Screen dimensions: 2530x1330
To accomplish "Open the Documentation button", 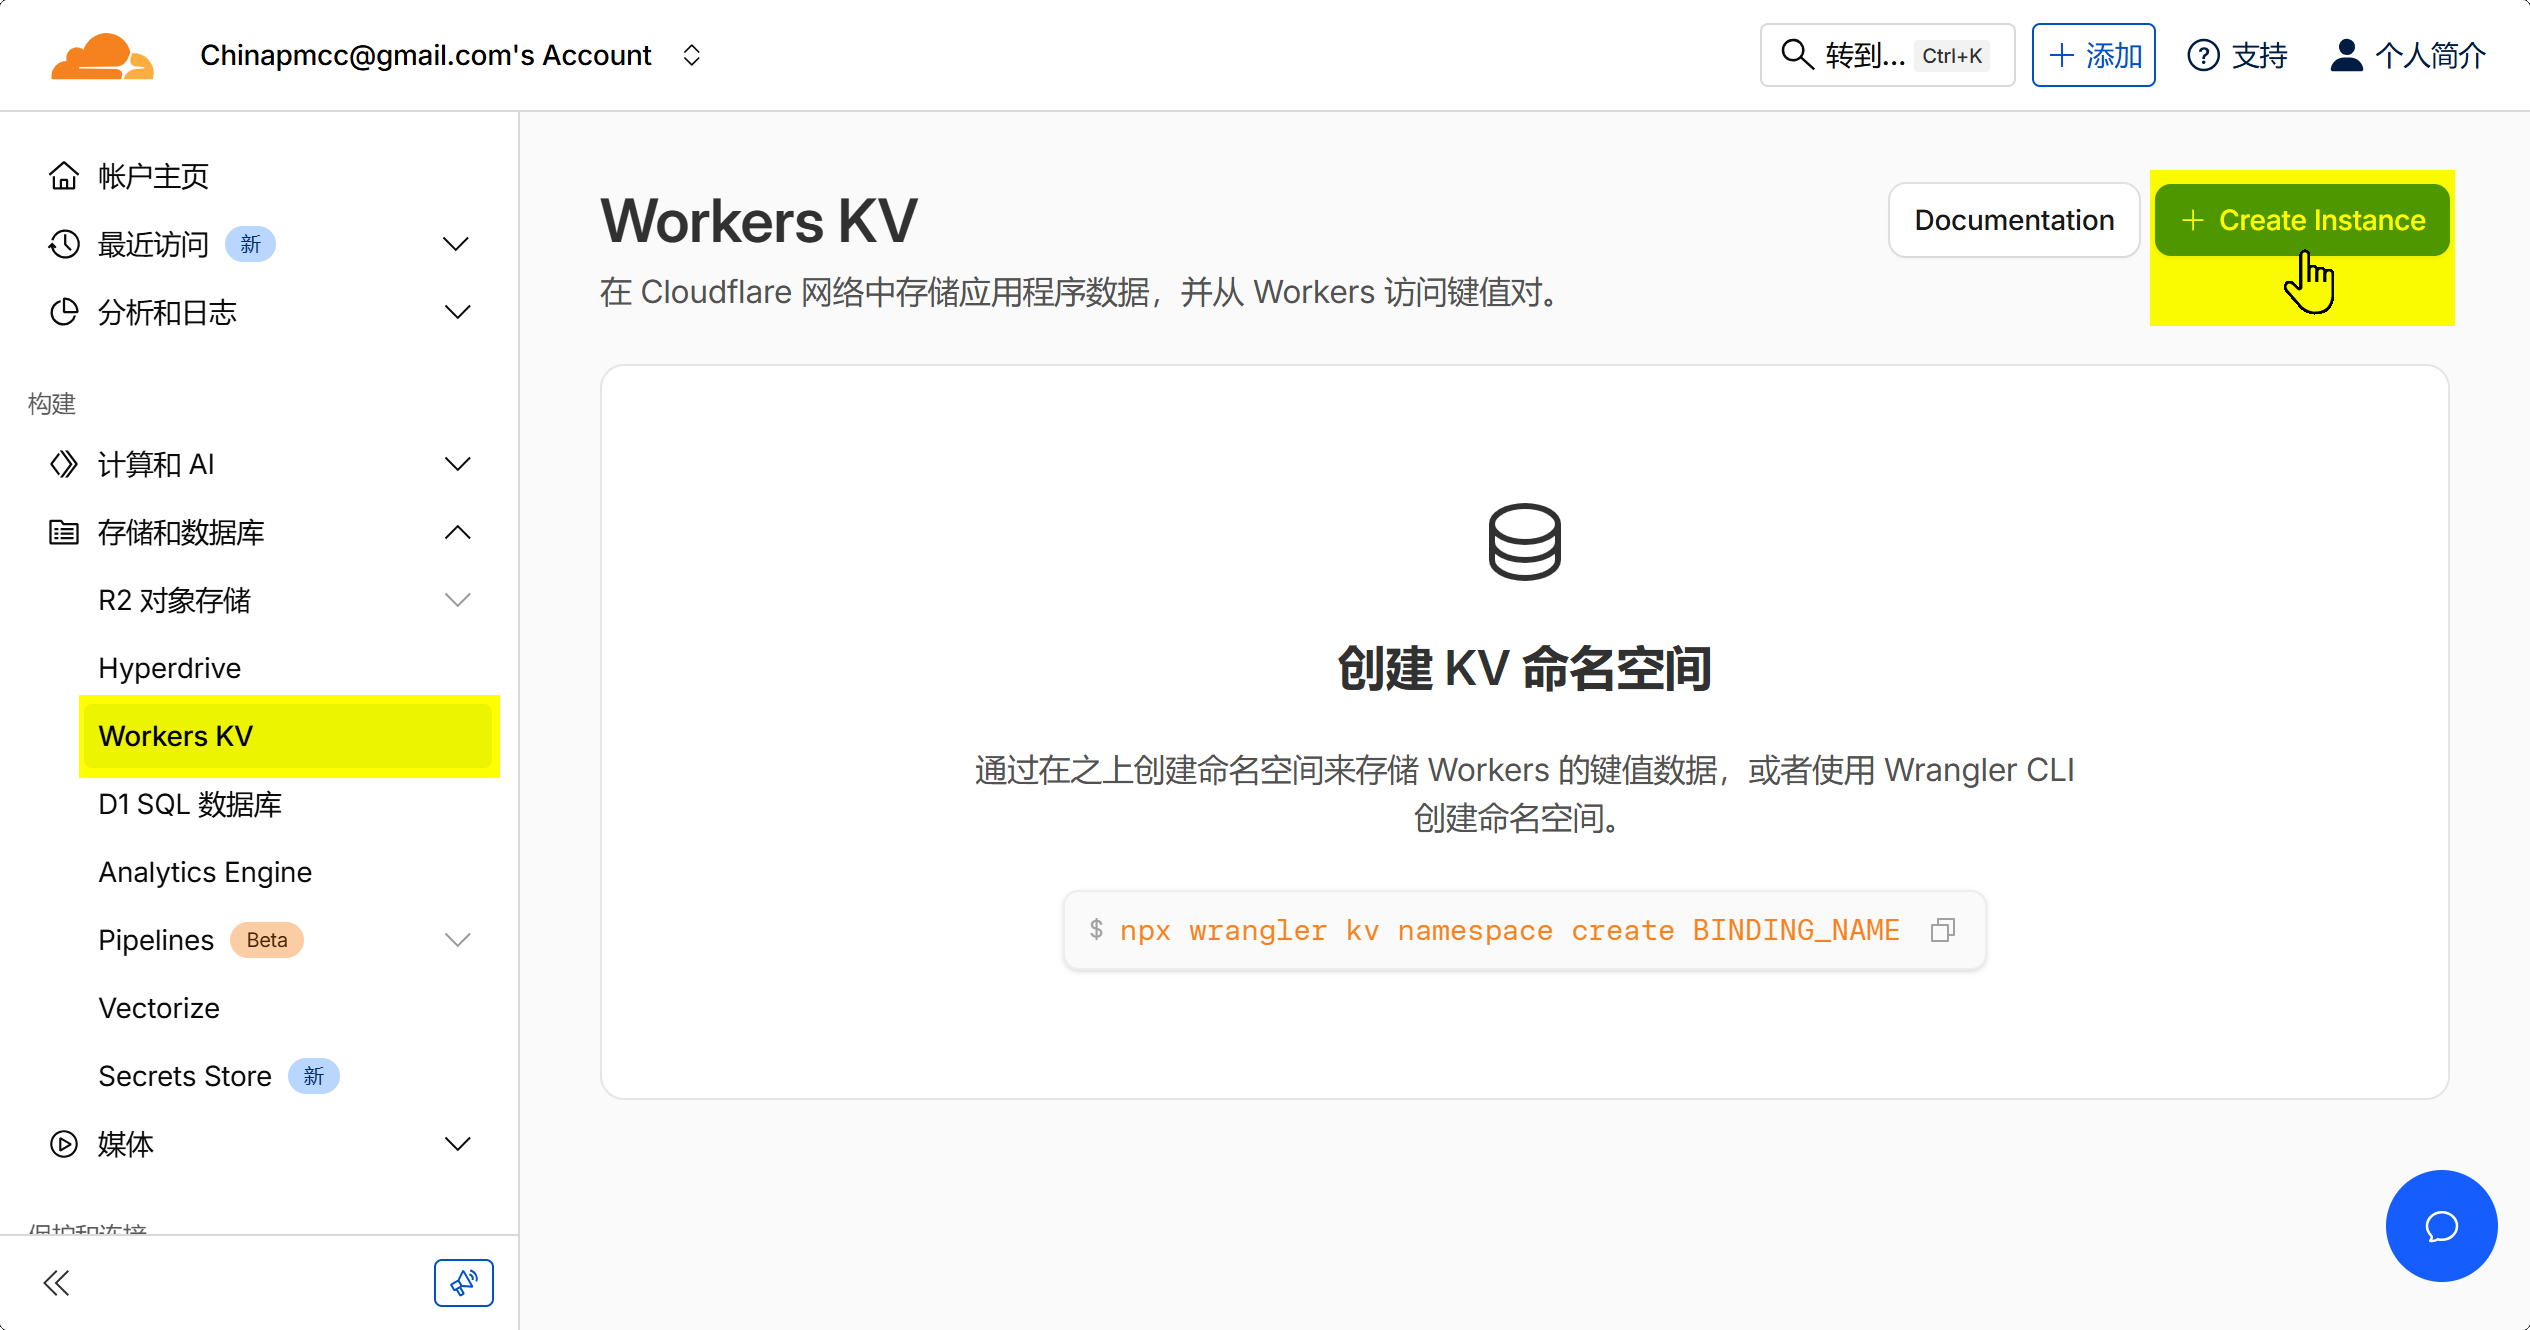I will click(x=2014, y=220).
